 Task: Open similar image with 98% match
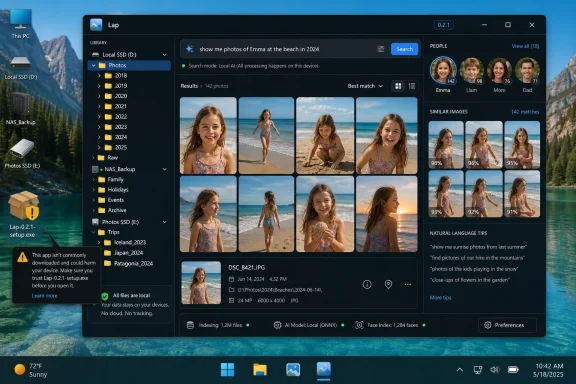pyautogui.click(x=446, y=145)
